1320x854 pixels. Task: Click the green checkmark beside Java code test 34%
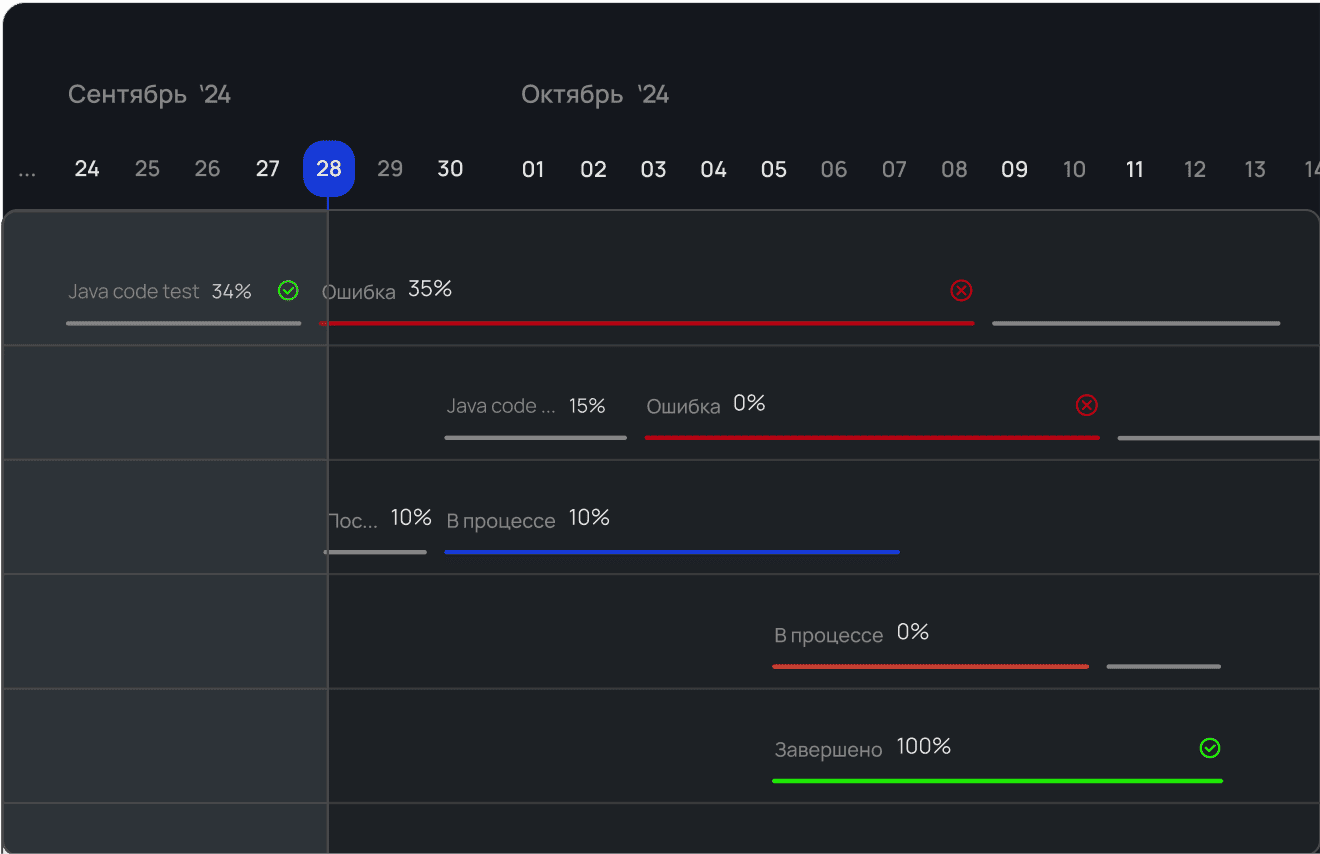pos(288,291)
